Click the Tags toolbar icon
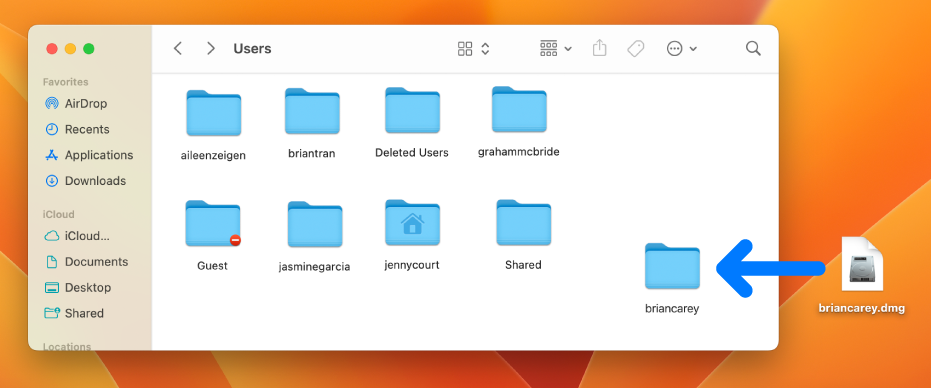This screenshot has height=388, width=931. click(636, 49)
